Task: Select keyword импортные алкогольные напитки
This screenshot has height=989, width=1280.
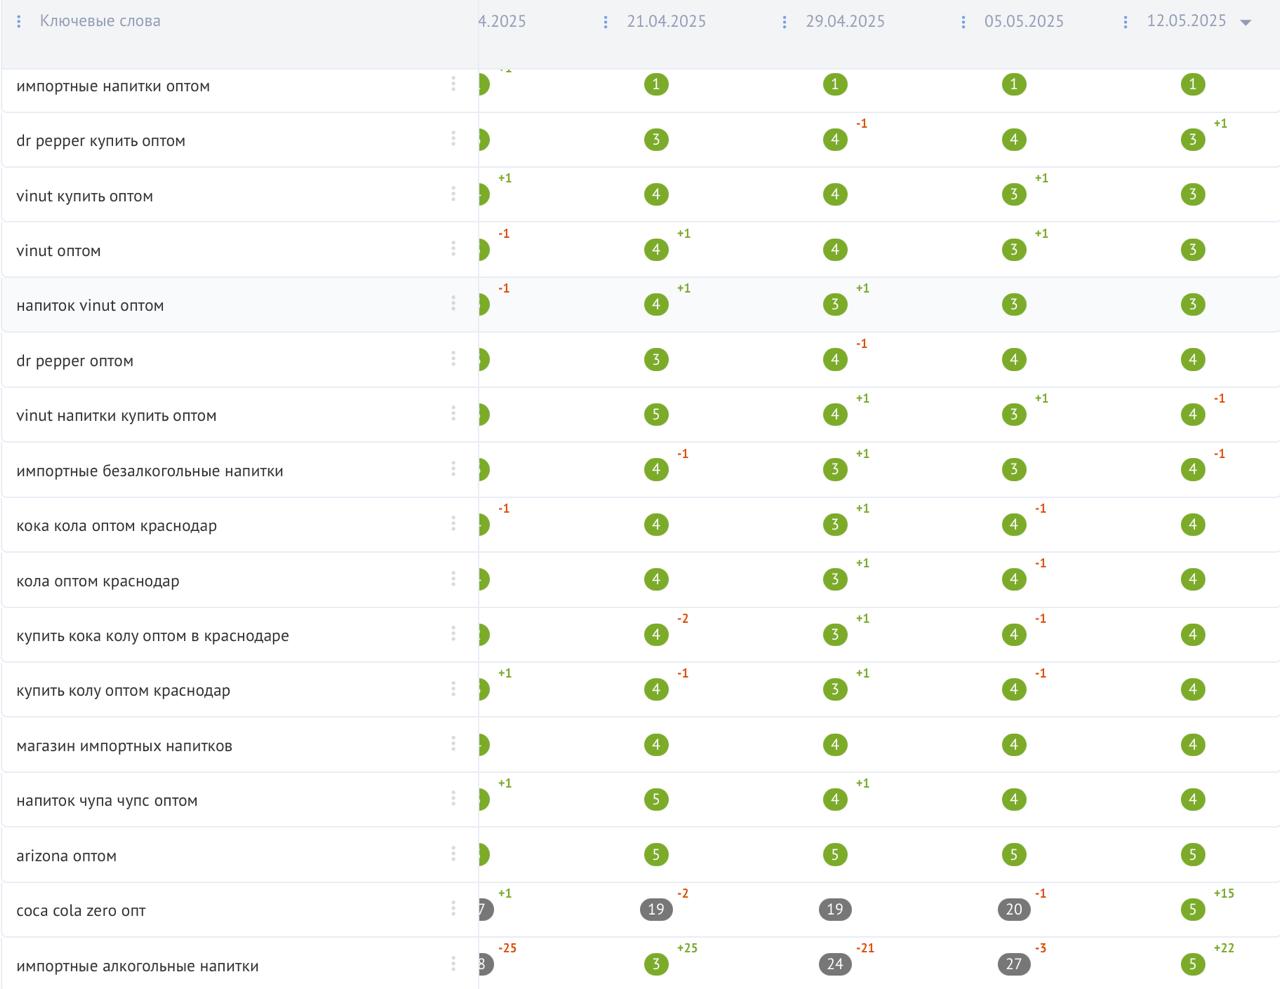Action: point(137,966)
